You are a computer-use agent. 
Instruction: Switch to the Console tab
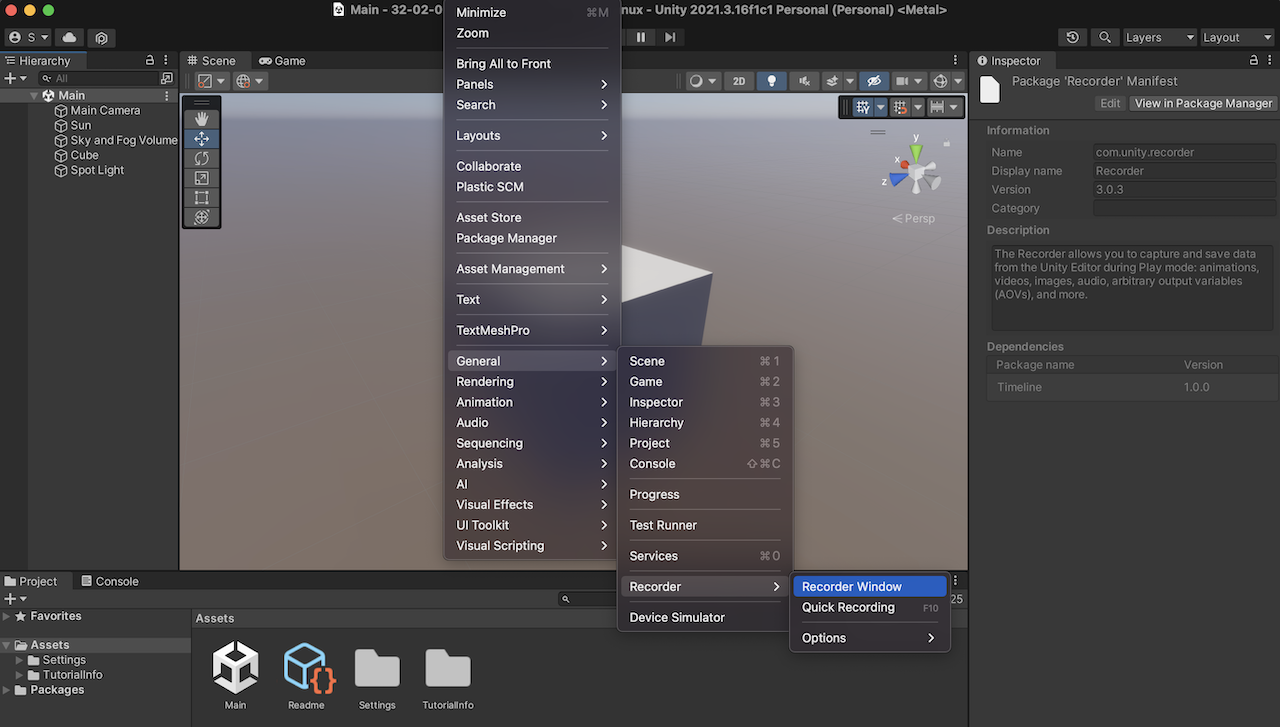point(109,581)
